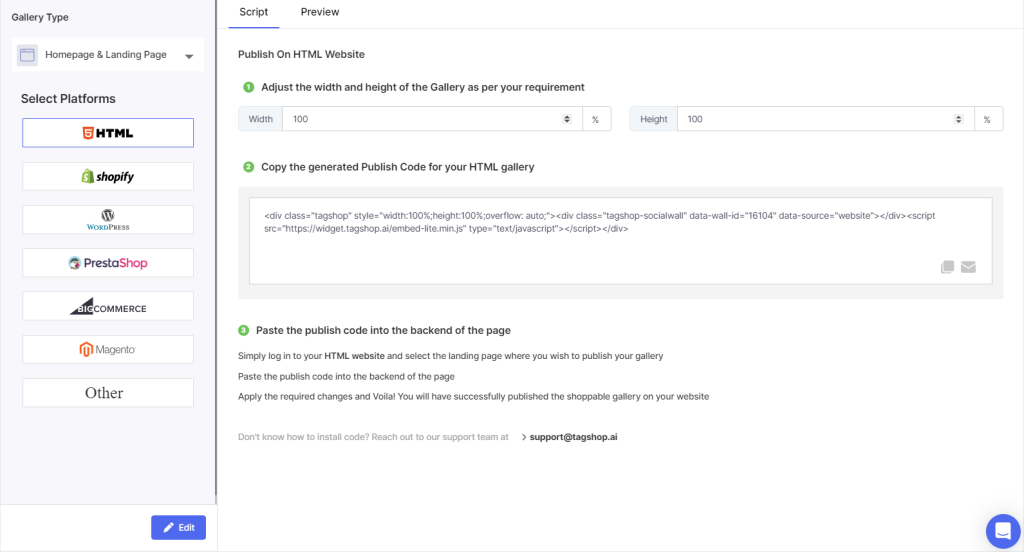This screenshot has height=552, width=1024.
Task: Click the Width label
Action: coord(261,119)
